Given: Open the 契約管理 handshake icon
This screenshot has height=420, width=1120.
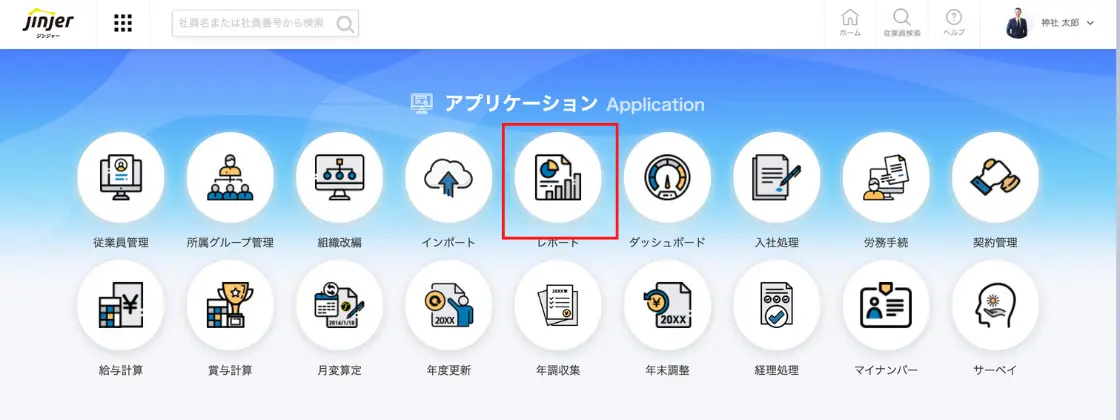Looking at the screenshot, I should click(x=995, y=176).
